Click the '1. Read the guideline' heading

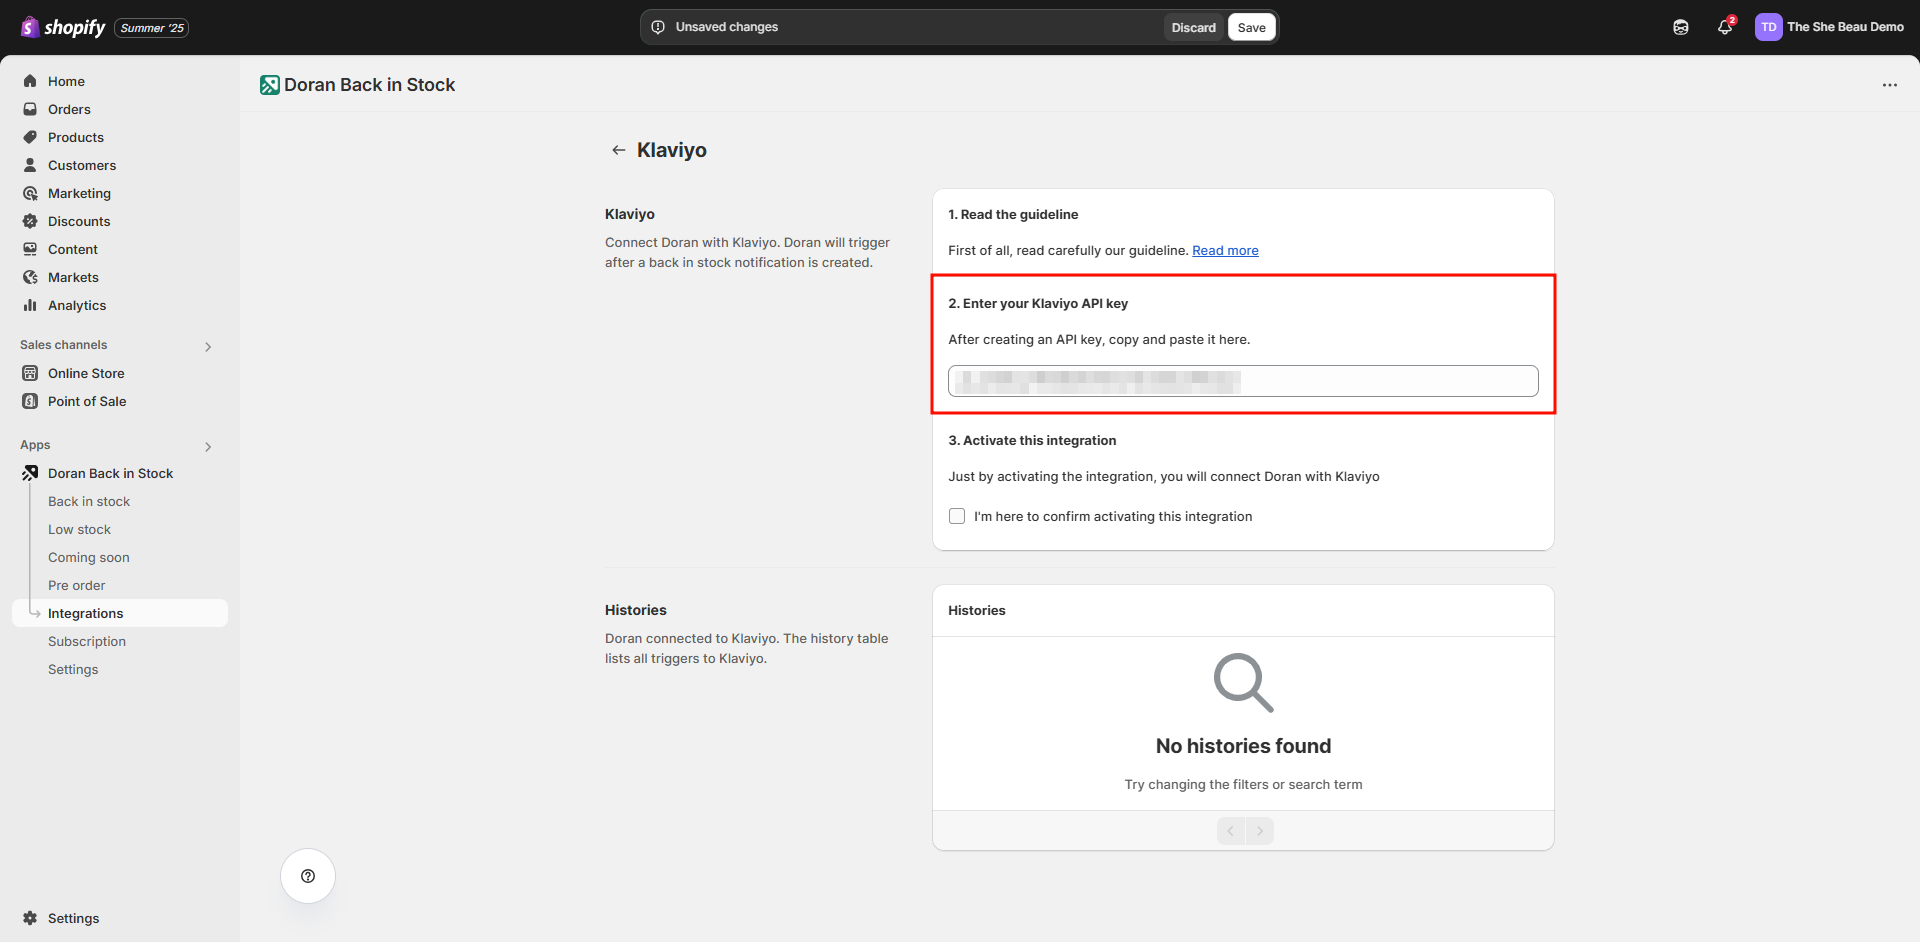point(1013,214)
